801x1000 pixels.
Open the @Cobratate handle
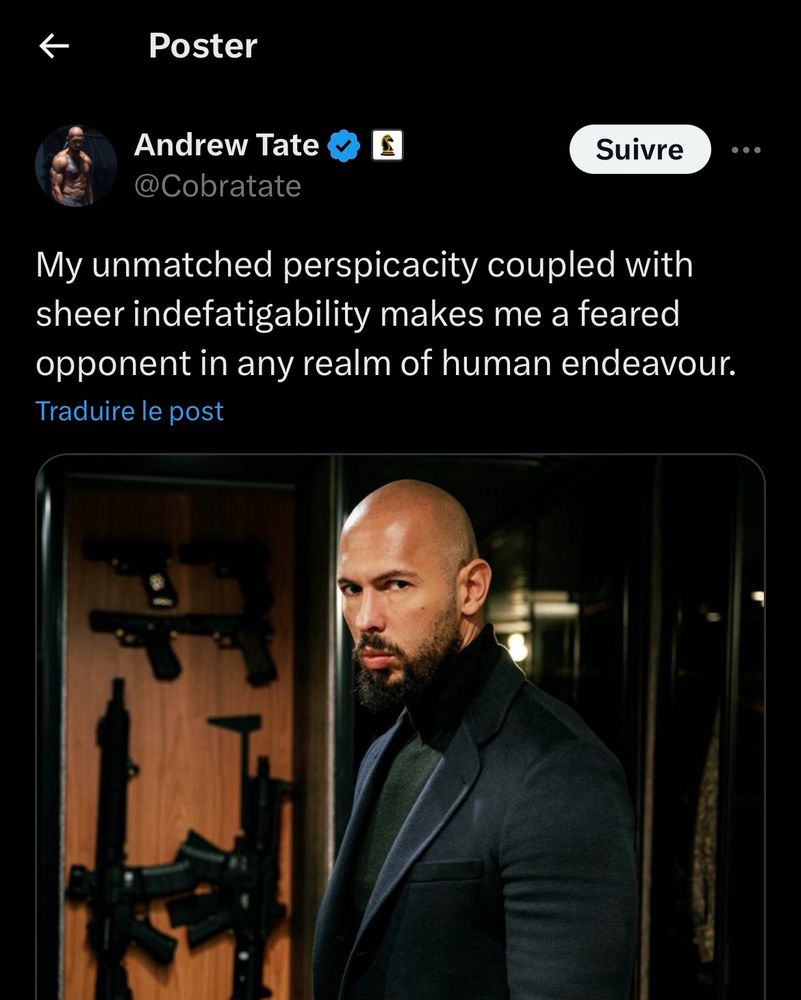pyautogui.click(x=217, y=186)
